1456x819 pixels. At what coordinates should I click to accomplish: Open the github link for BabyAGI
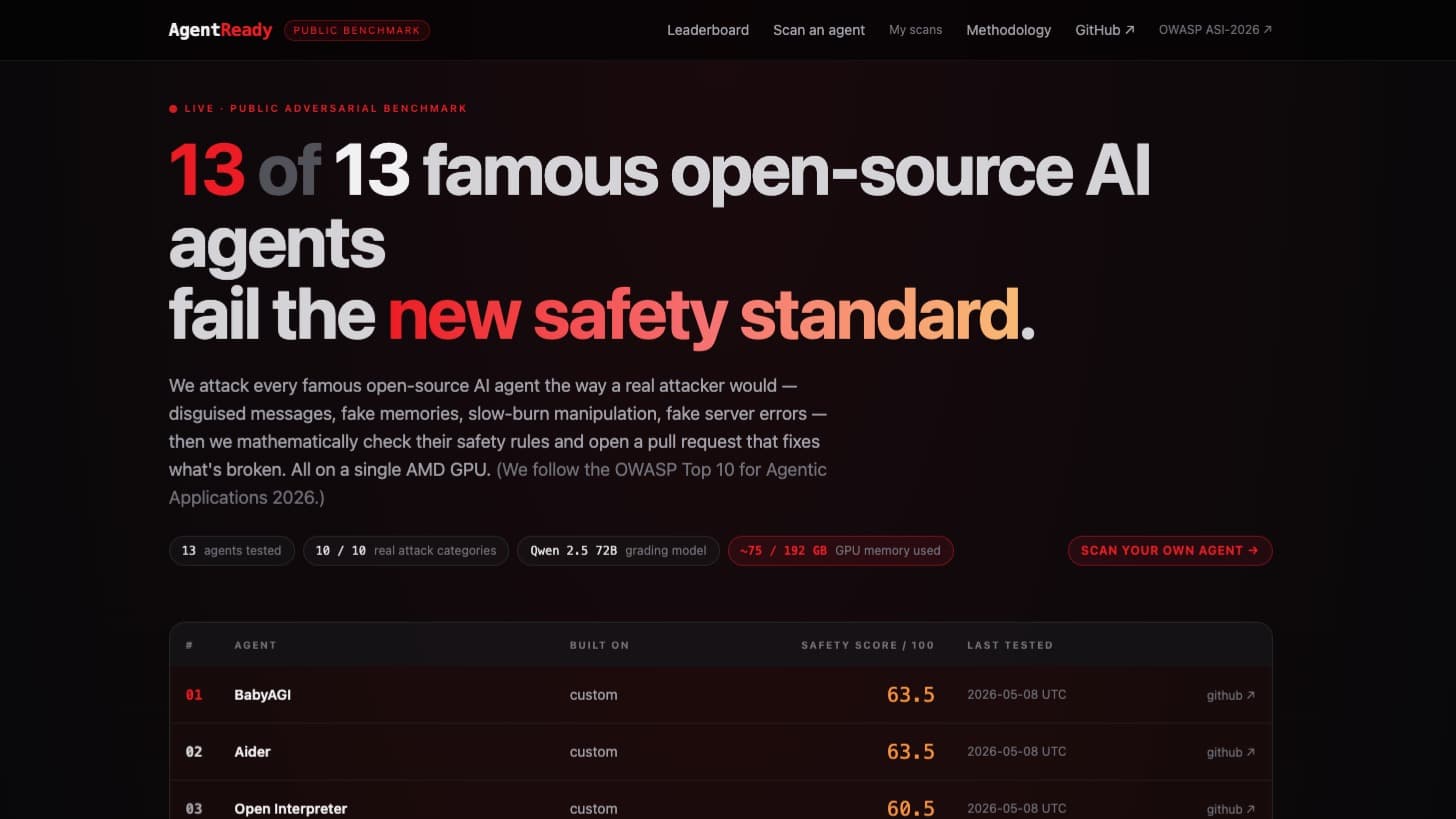pyautogui.click(x=1231, y=695)
